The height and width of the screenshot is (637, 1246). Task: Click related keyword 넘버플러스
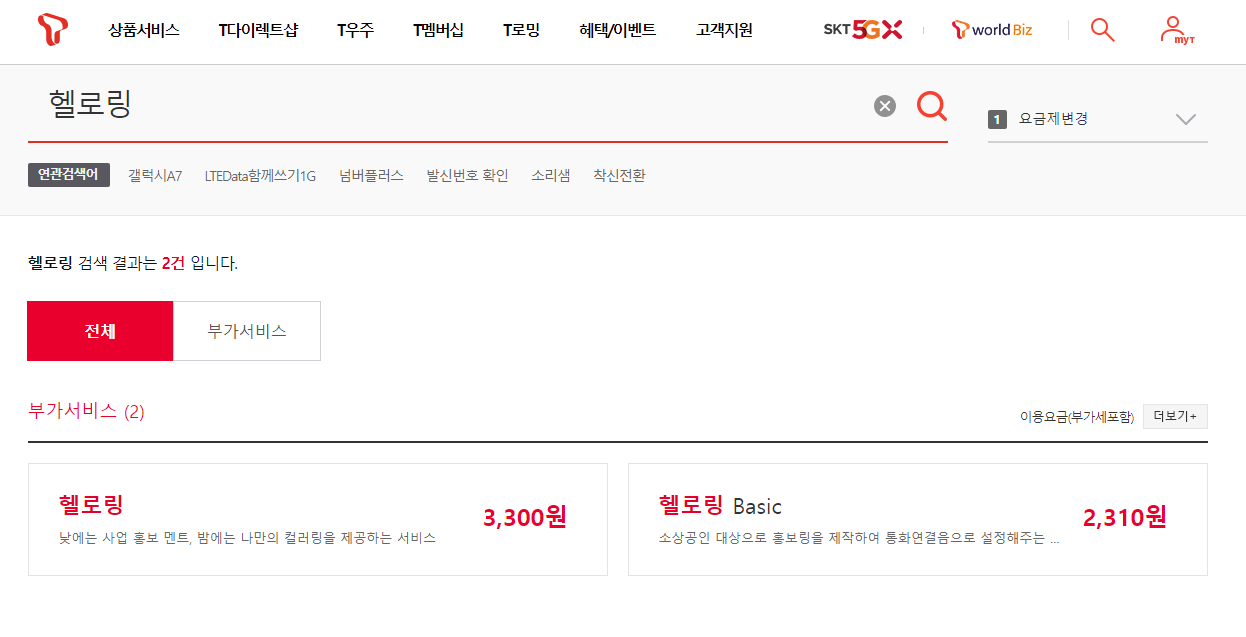pyautogui.click(x=371, y=176)
